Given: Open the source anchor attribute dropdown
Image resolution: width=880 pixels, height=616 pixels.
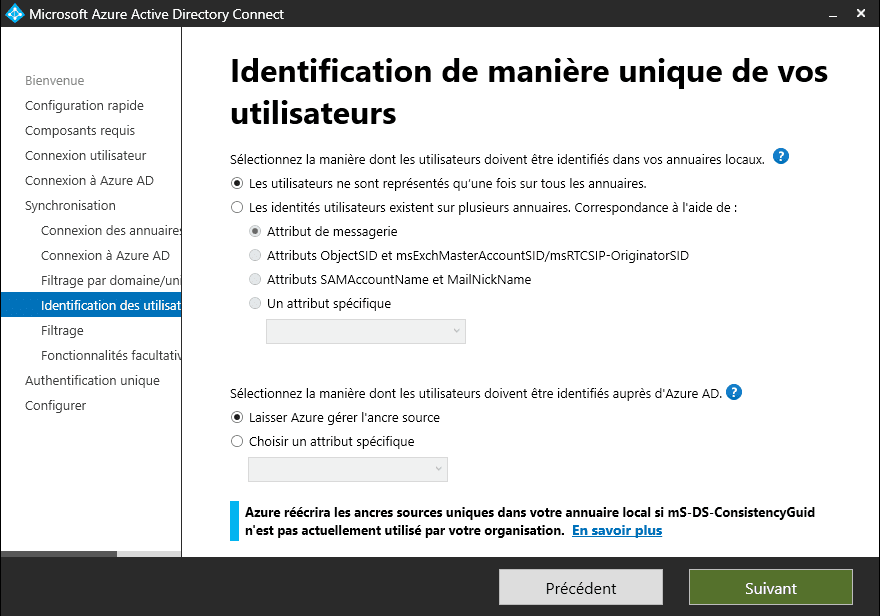Looking at the screenshot, I should (x=347, y=469).
